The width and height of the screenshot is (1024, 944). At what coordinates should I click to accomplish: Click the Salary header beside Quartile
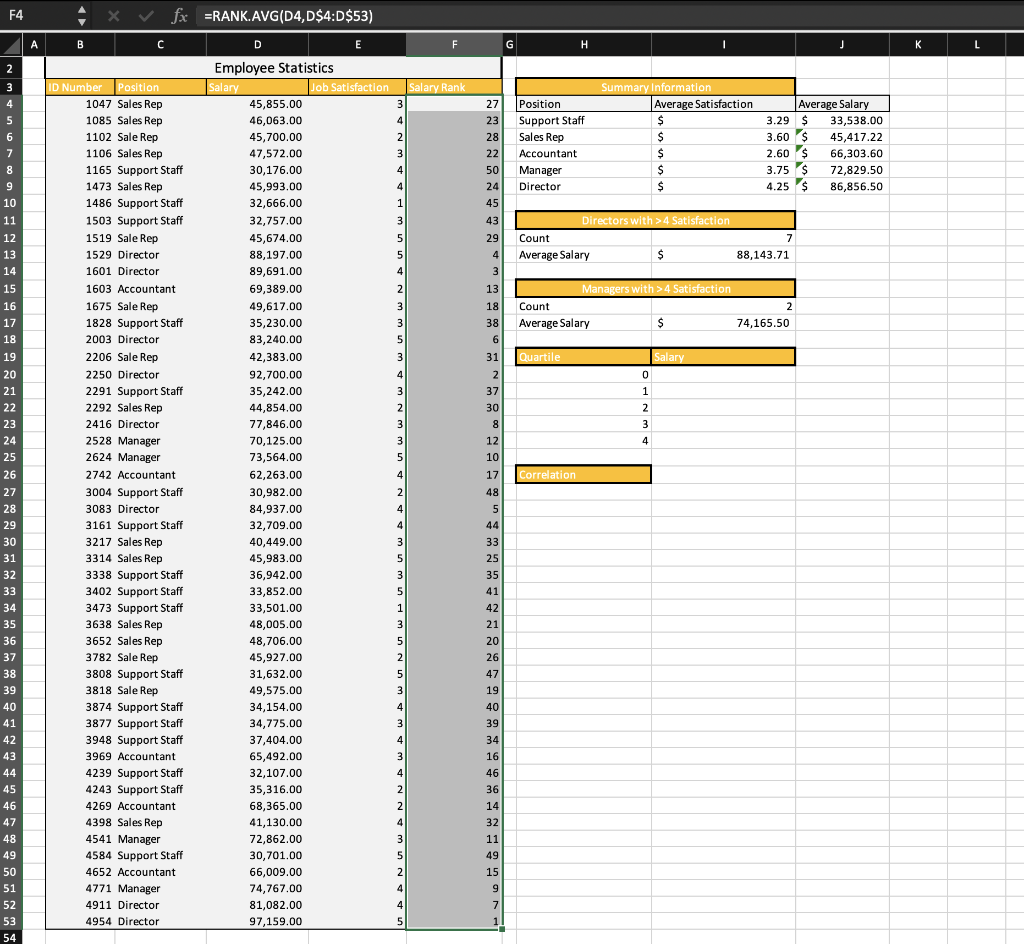pos(724,357)
